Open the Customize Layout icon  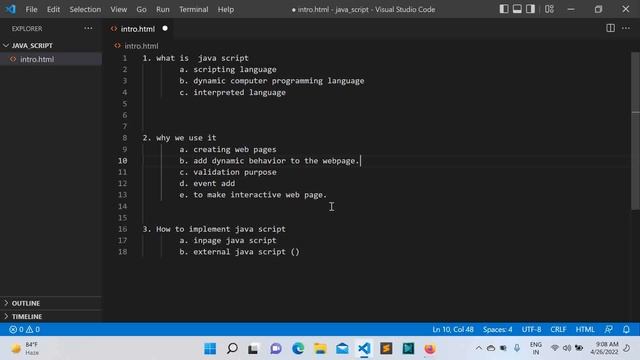(x=549, y=9)
